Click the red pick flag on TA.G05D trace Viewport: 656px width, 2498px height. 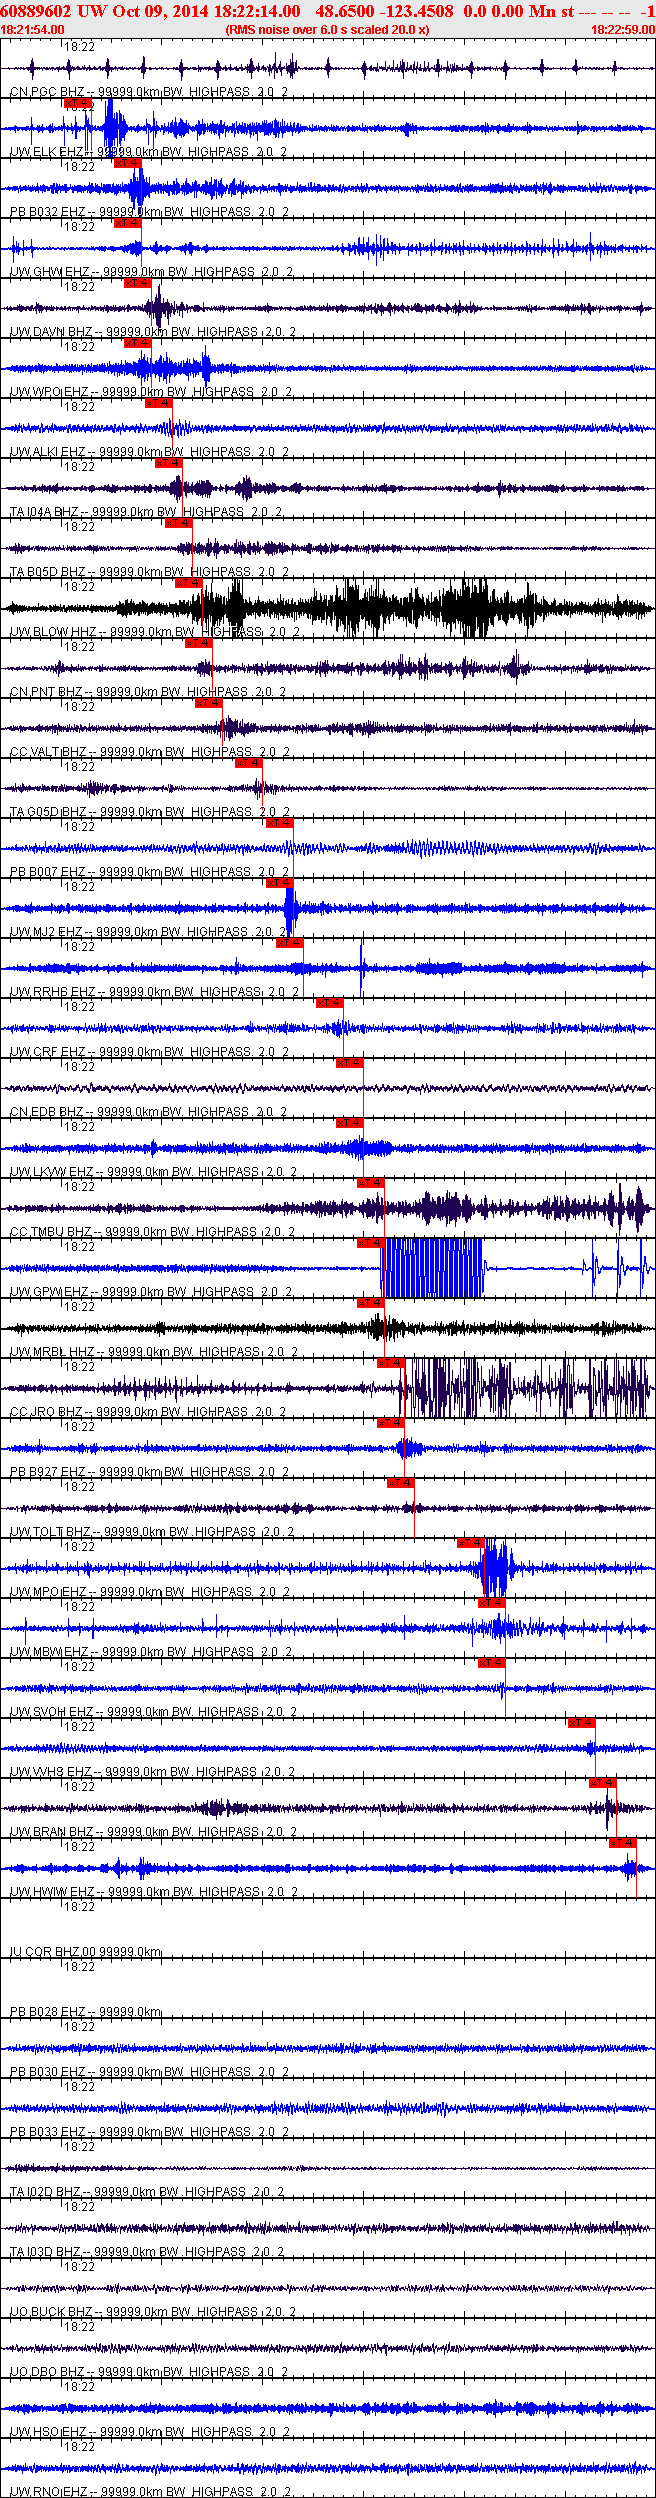248,763
